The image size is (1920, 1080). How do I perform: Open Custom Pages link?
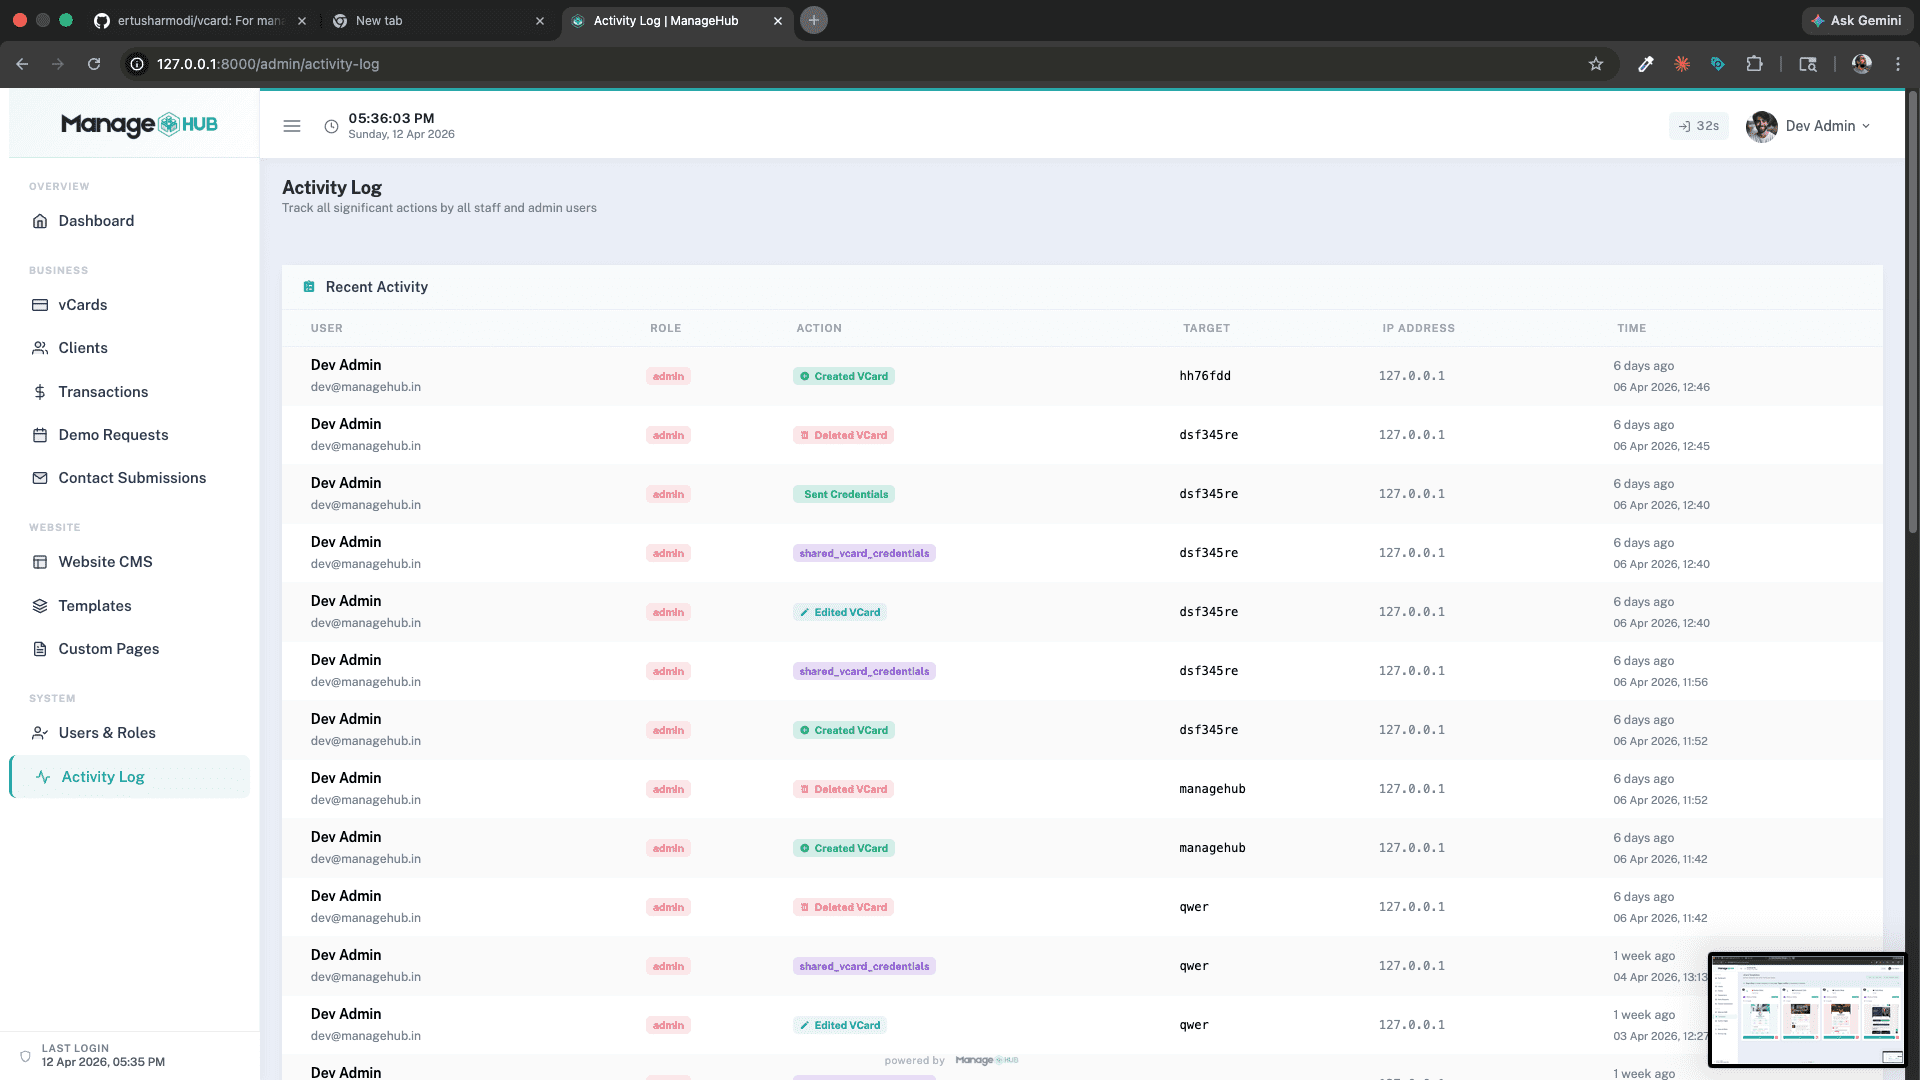(x=108, y=649)
